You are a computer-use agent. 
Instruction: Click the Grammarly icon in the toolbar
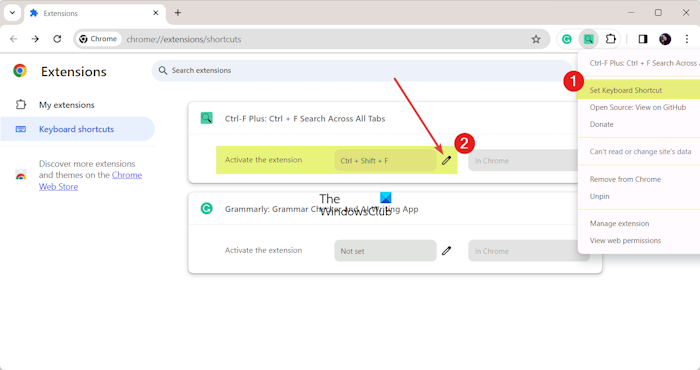(x=567, y=39)
